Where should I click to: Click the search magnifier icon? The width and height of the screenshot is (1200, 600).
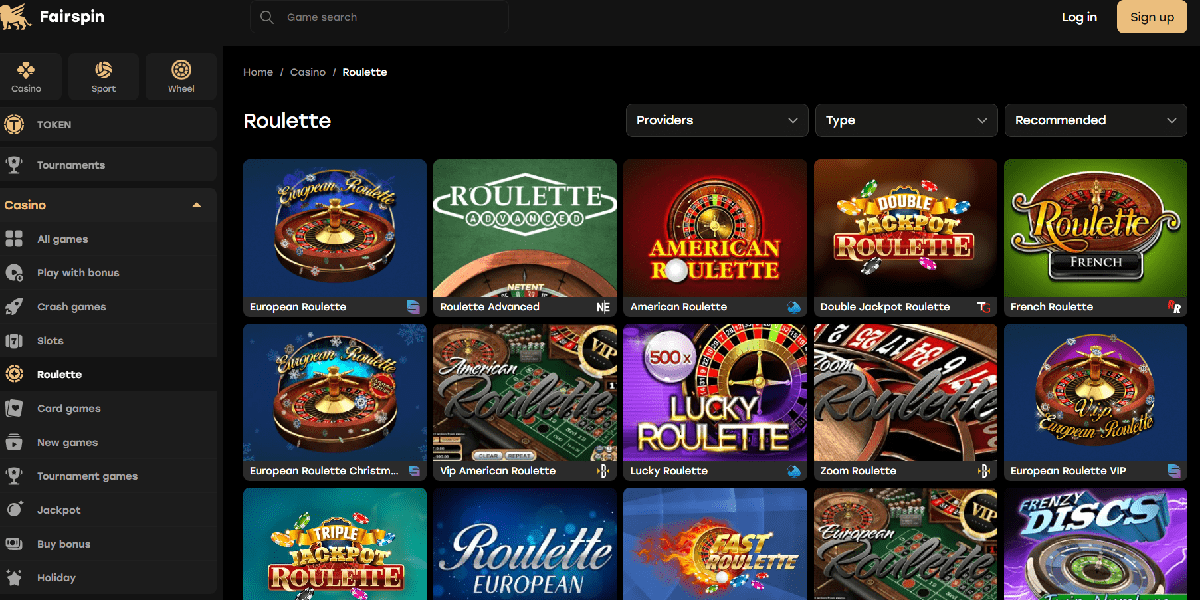click(266, 17)
